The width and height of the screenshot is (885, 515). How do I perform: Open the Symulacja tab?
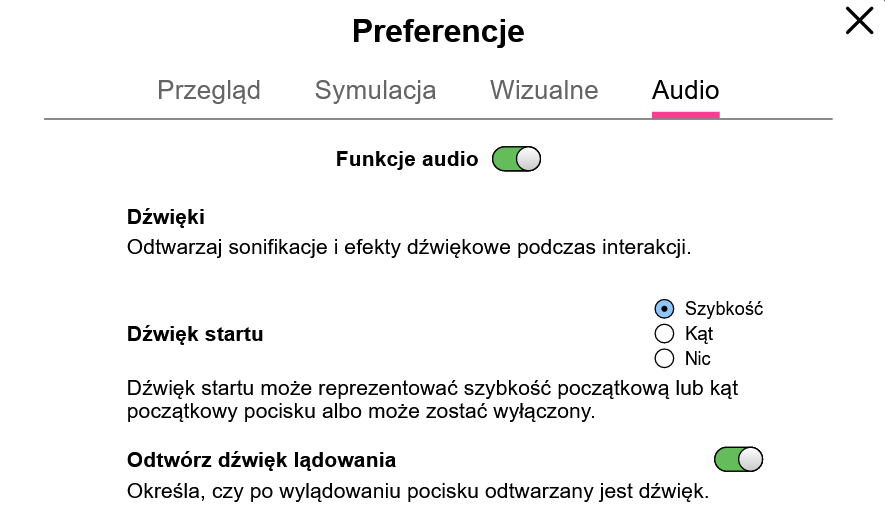pyautogui.click(x=375, y=90)
